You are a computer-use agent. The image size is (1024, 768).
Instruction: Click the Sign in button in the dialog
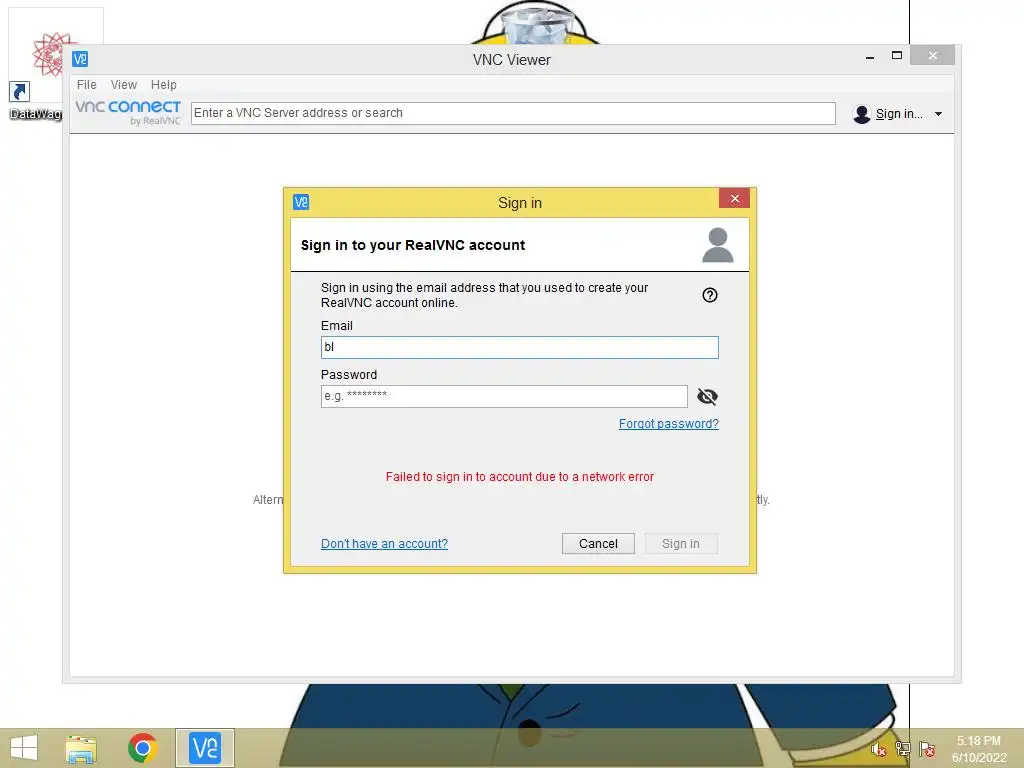pyautogui.click(x=680, y=544)
